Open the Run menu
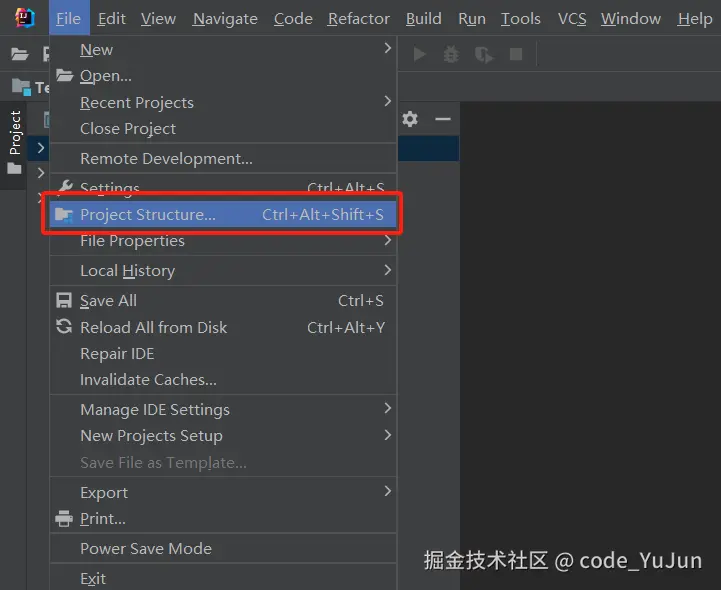 tap(472, 18)
